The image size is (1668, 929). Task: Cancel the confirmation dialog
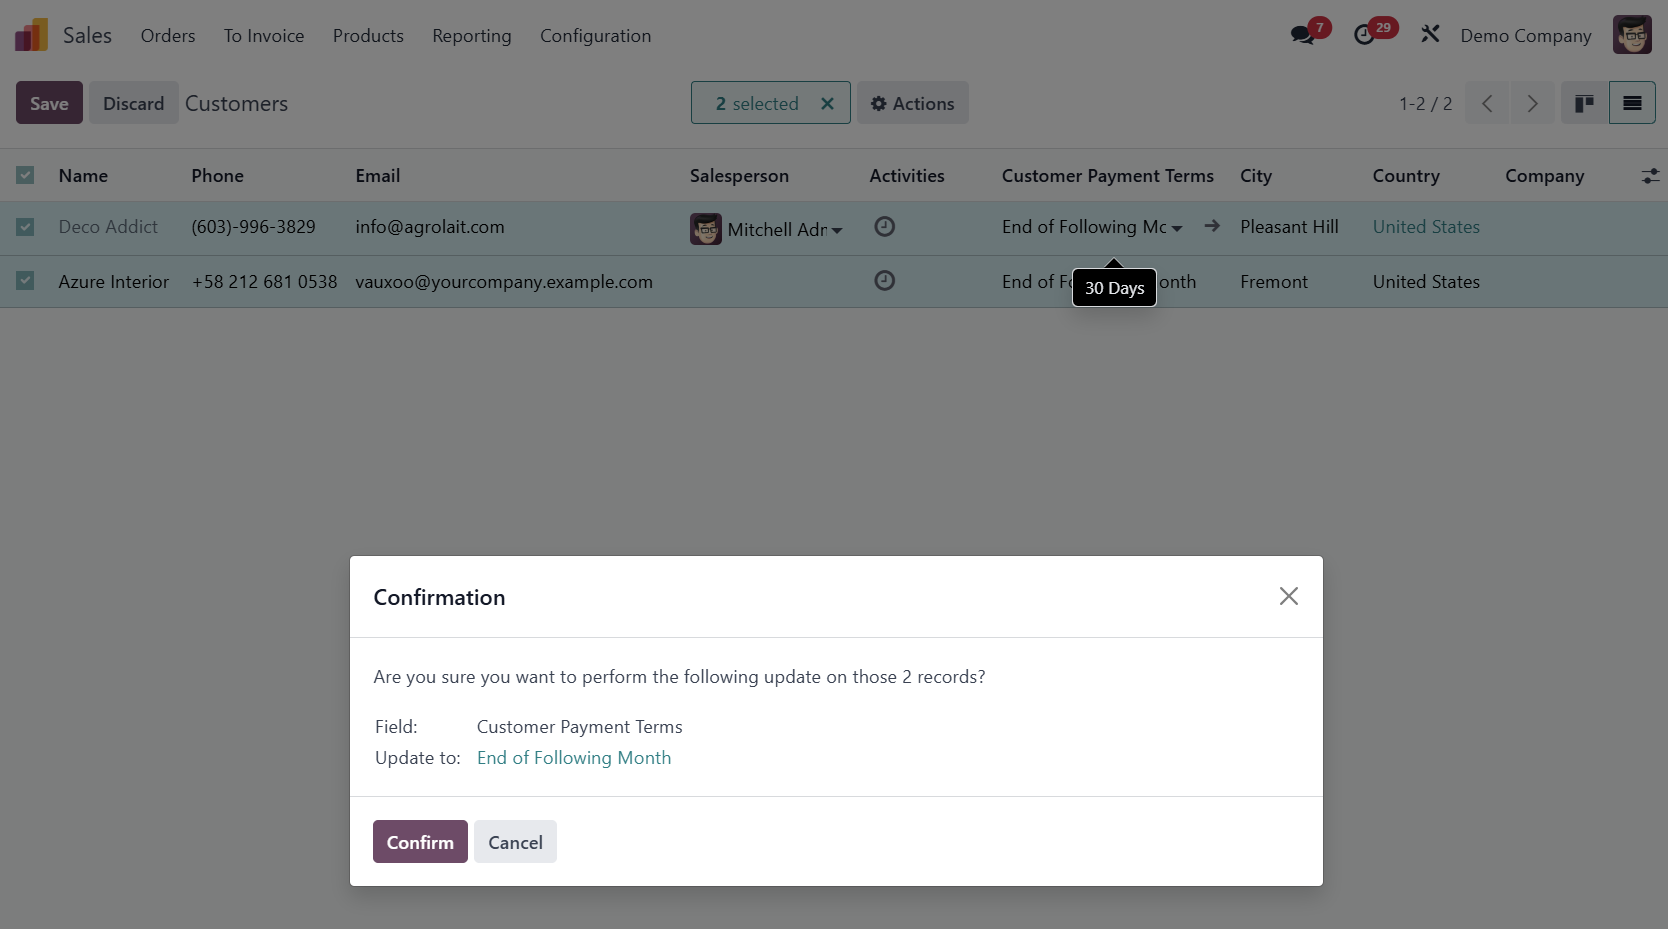(x=515, y=842)
